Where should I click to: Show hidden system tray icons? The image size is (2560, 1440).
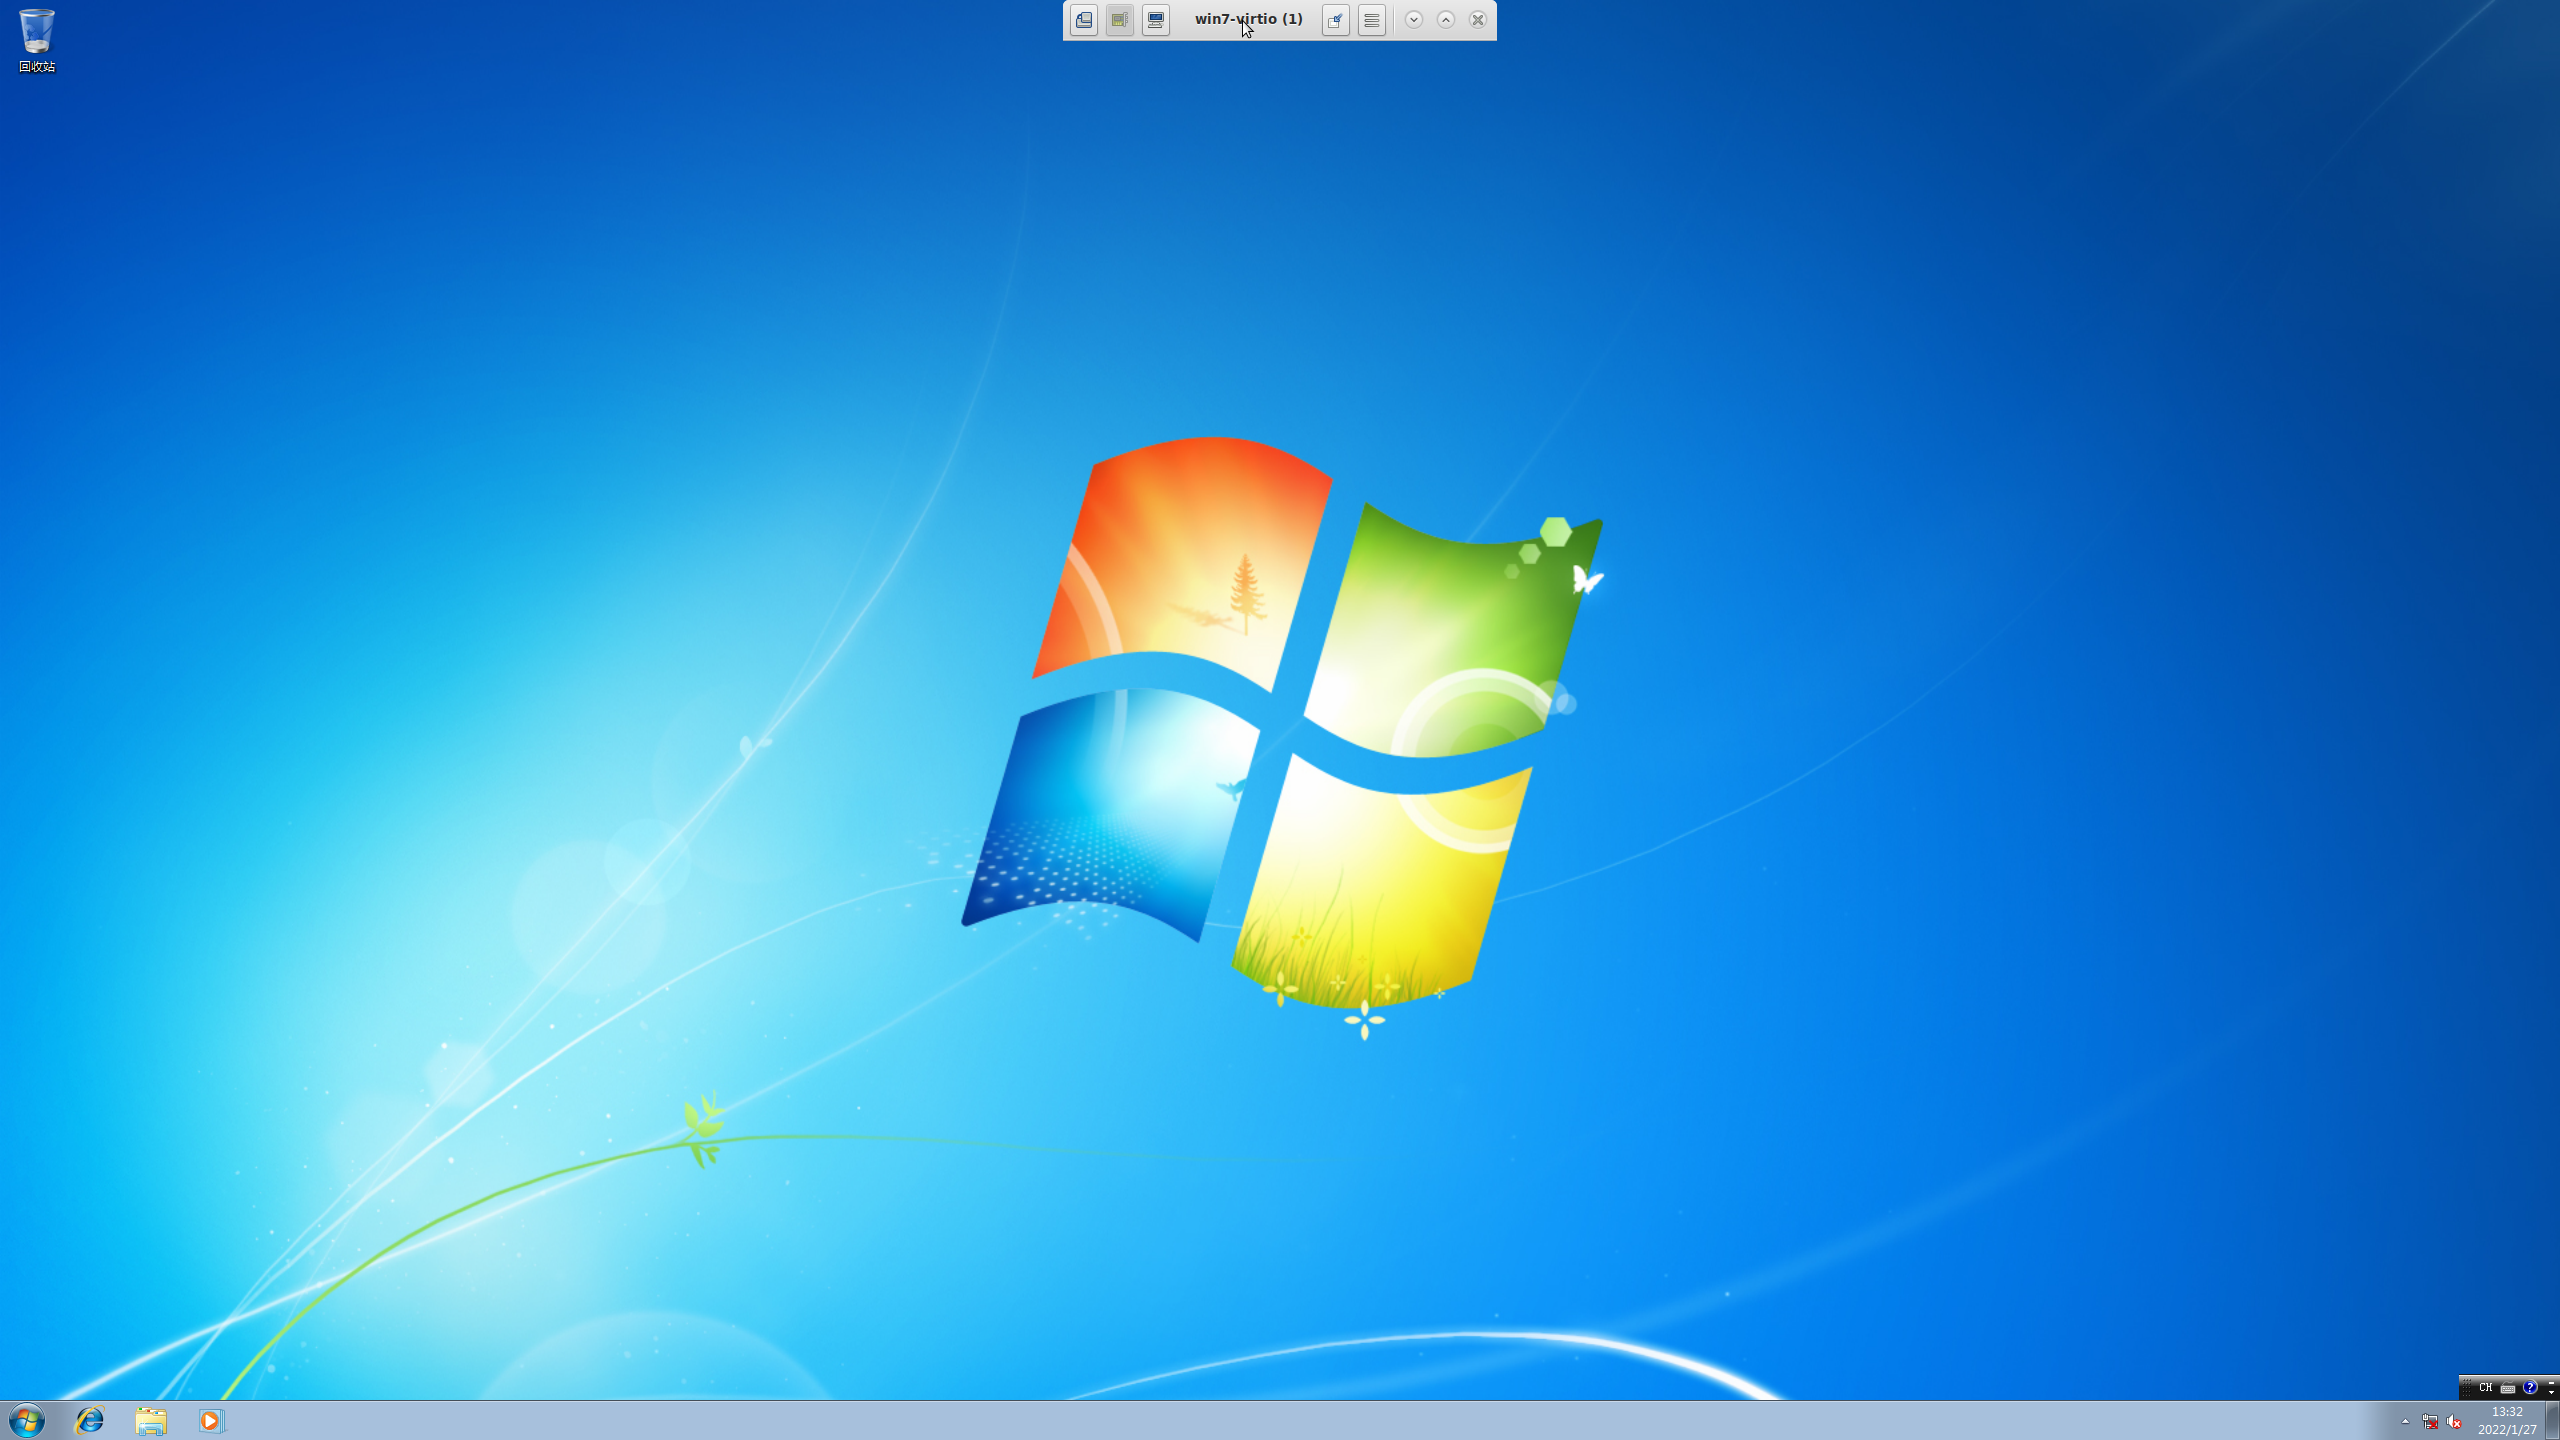point(2405,1421)
